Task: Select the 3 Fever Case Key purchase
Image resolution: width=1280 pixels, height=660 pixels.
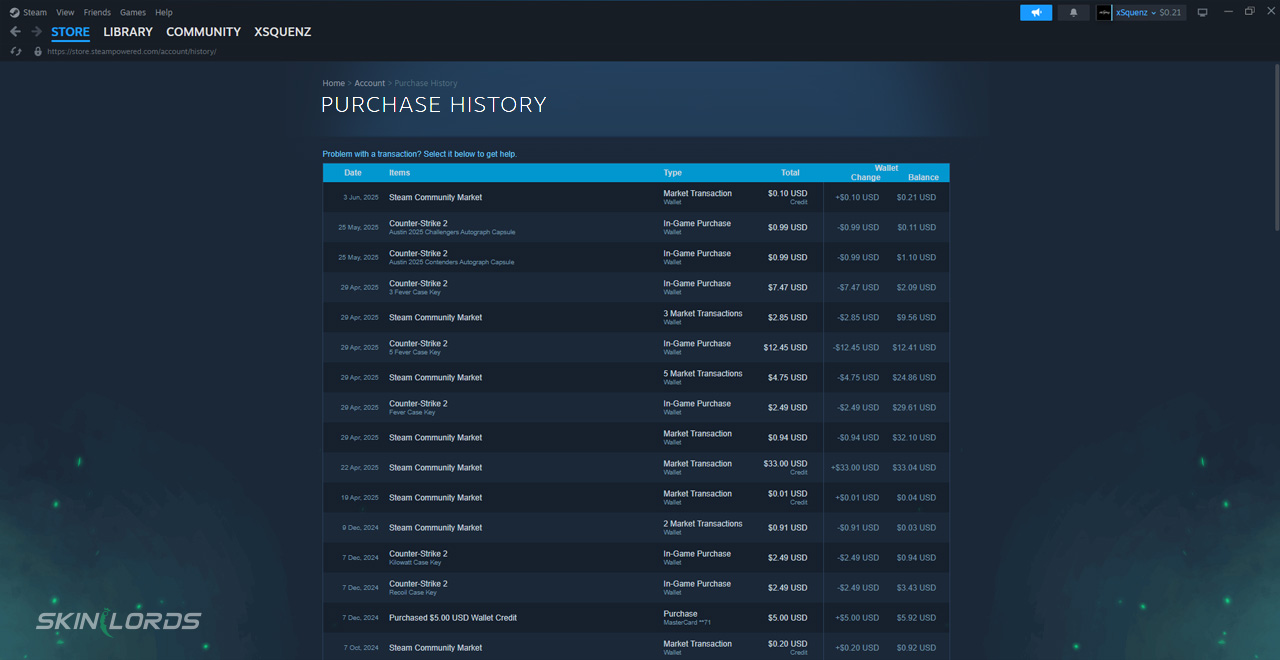Action: (x=636, y=287)
